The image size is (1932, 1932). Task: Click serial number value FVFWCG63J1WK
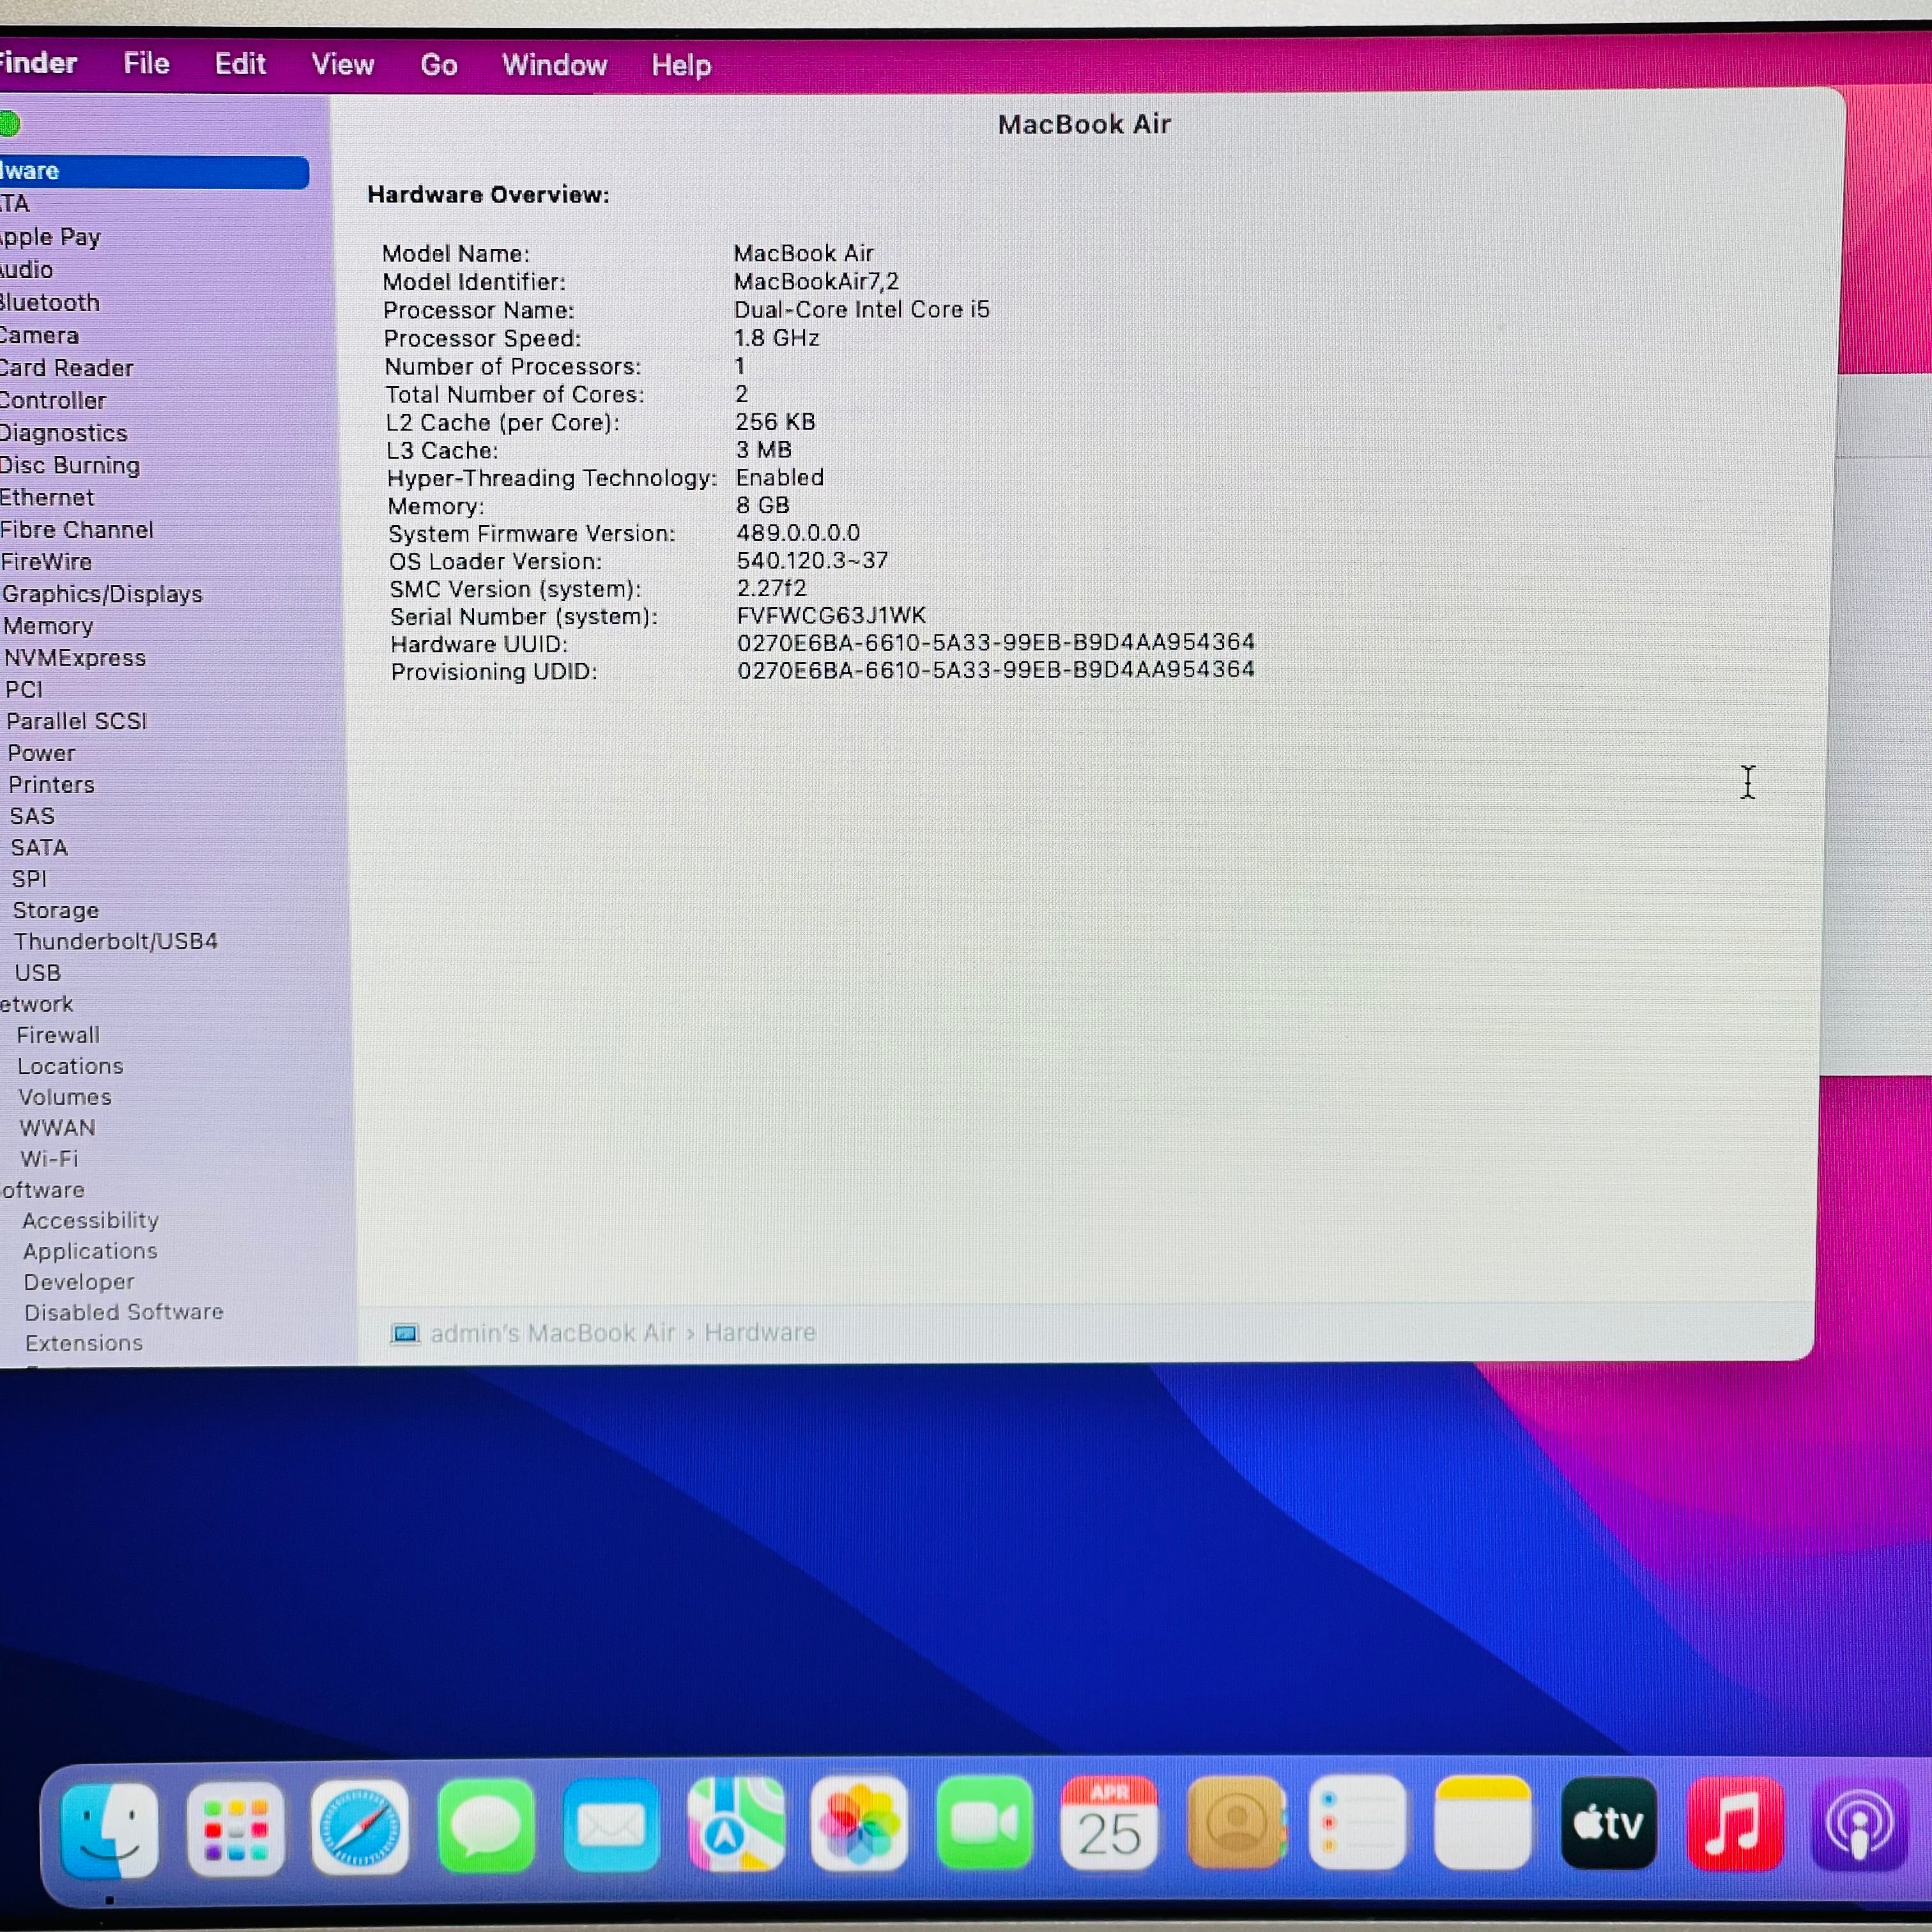click(x=831, y=616)
